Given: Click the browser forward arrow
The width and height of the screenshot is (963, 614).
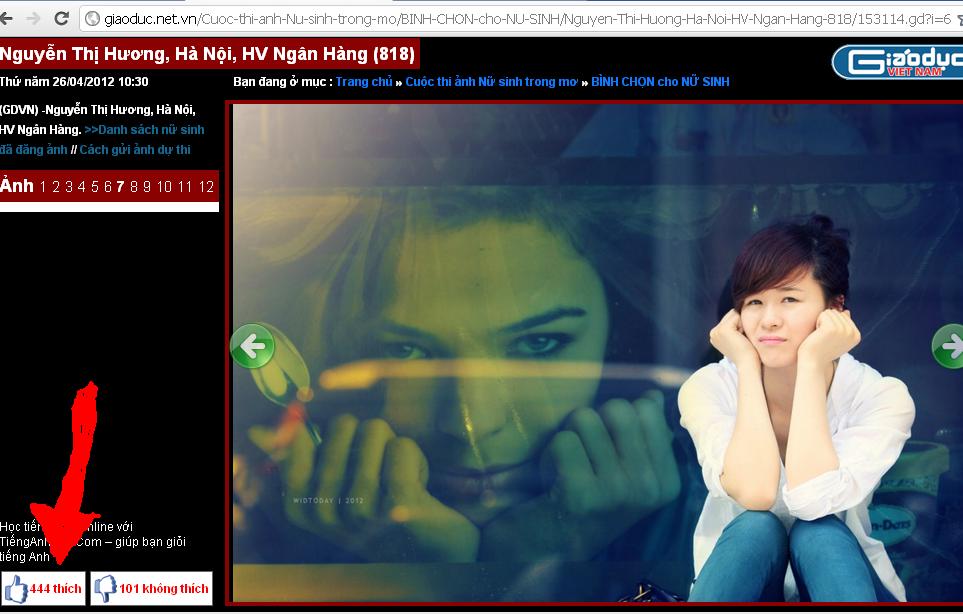Looking at the screenshot, I should point(34,18).
